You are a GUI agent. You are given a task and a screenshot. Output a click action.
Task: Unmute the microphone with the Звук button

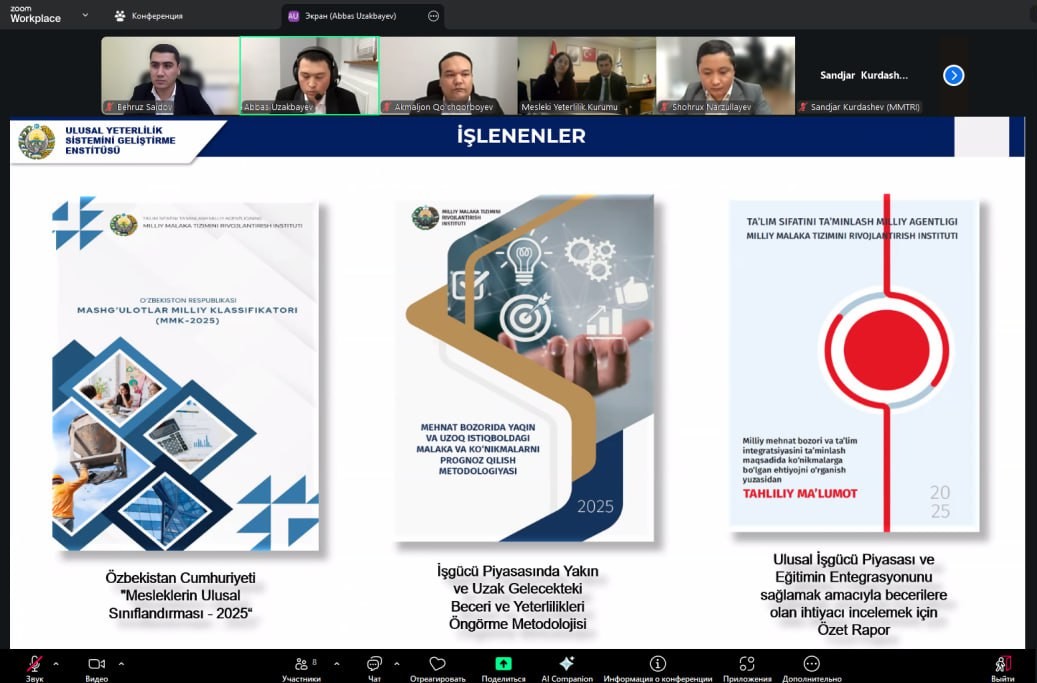point(35,665)
